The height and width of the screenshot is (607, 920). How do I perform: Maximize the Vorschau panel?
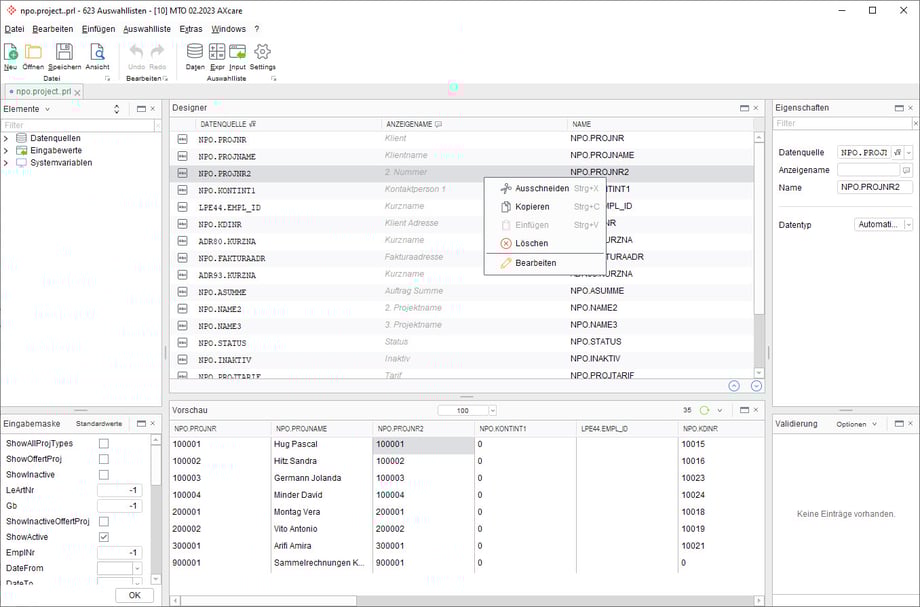pyautogui.click(x=745, y=410)
